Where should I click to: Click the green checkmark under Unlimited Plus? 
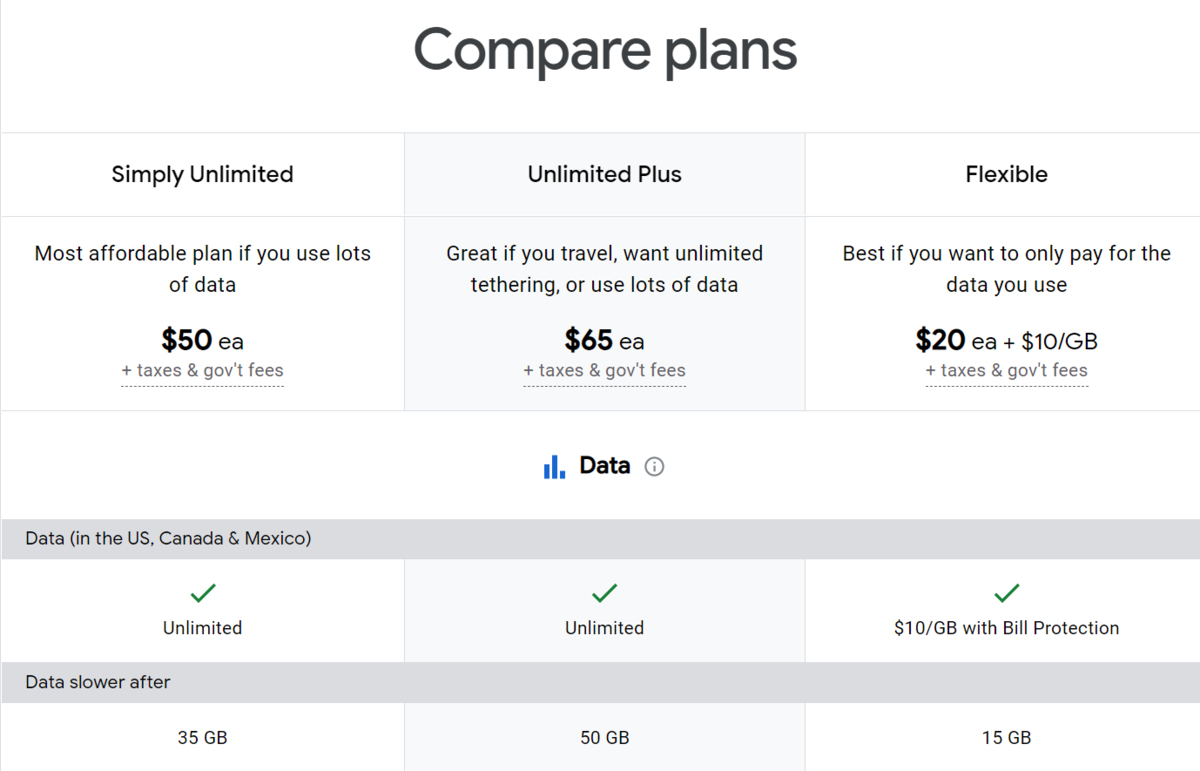click(x=604, y=593)
